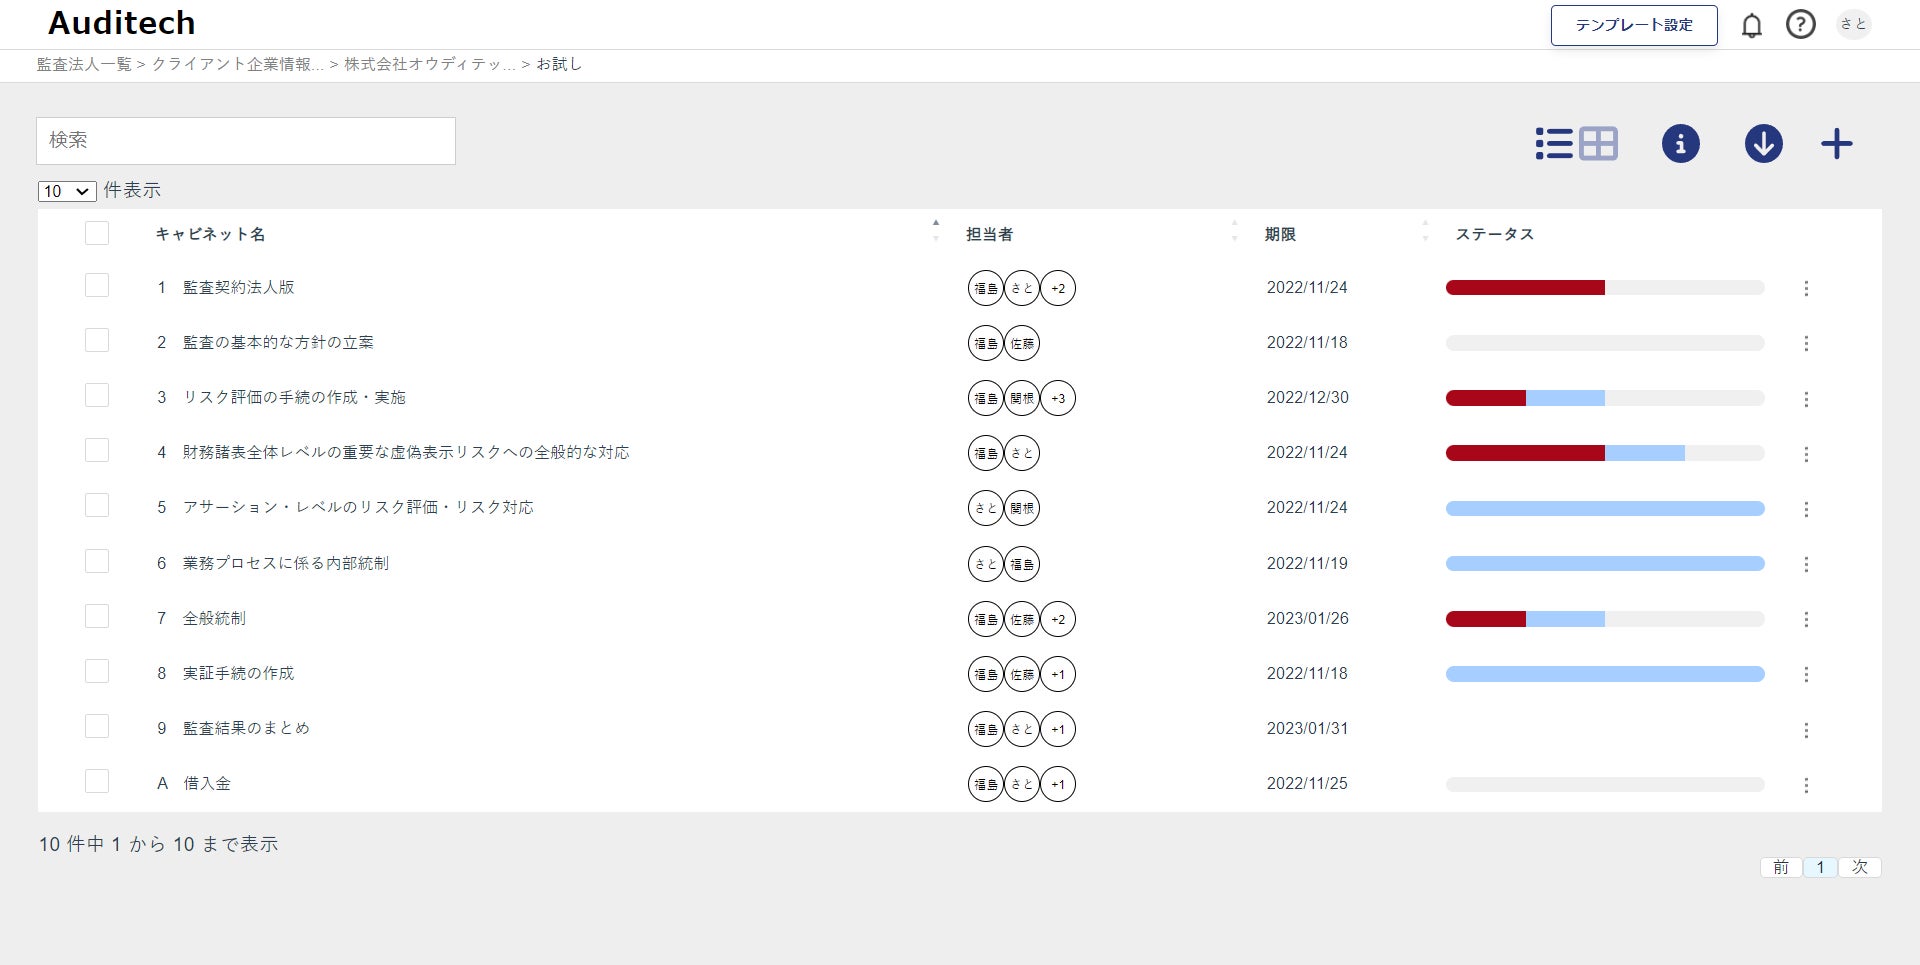The height and width of the screenshot is (965, 1920).
Task: Go to クライアント企業情報 breadcrumb
Action: tap(238, 64)
